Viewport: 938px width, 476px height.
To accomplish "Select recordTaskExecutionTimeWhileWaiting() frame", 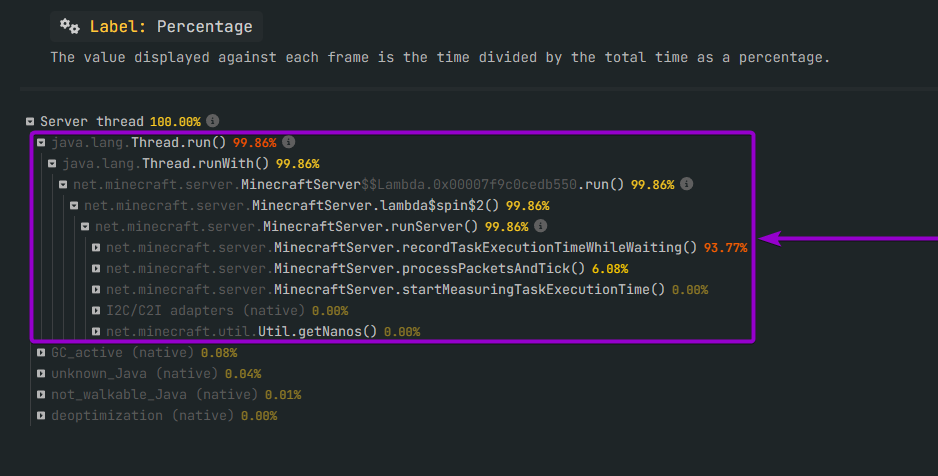I will point(401,248).
